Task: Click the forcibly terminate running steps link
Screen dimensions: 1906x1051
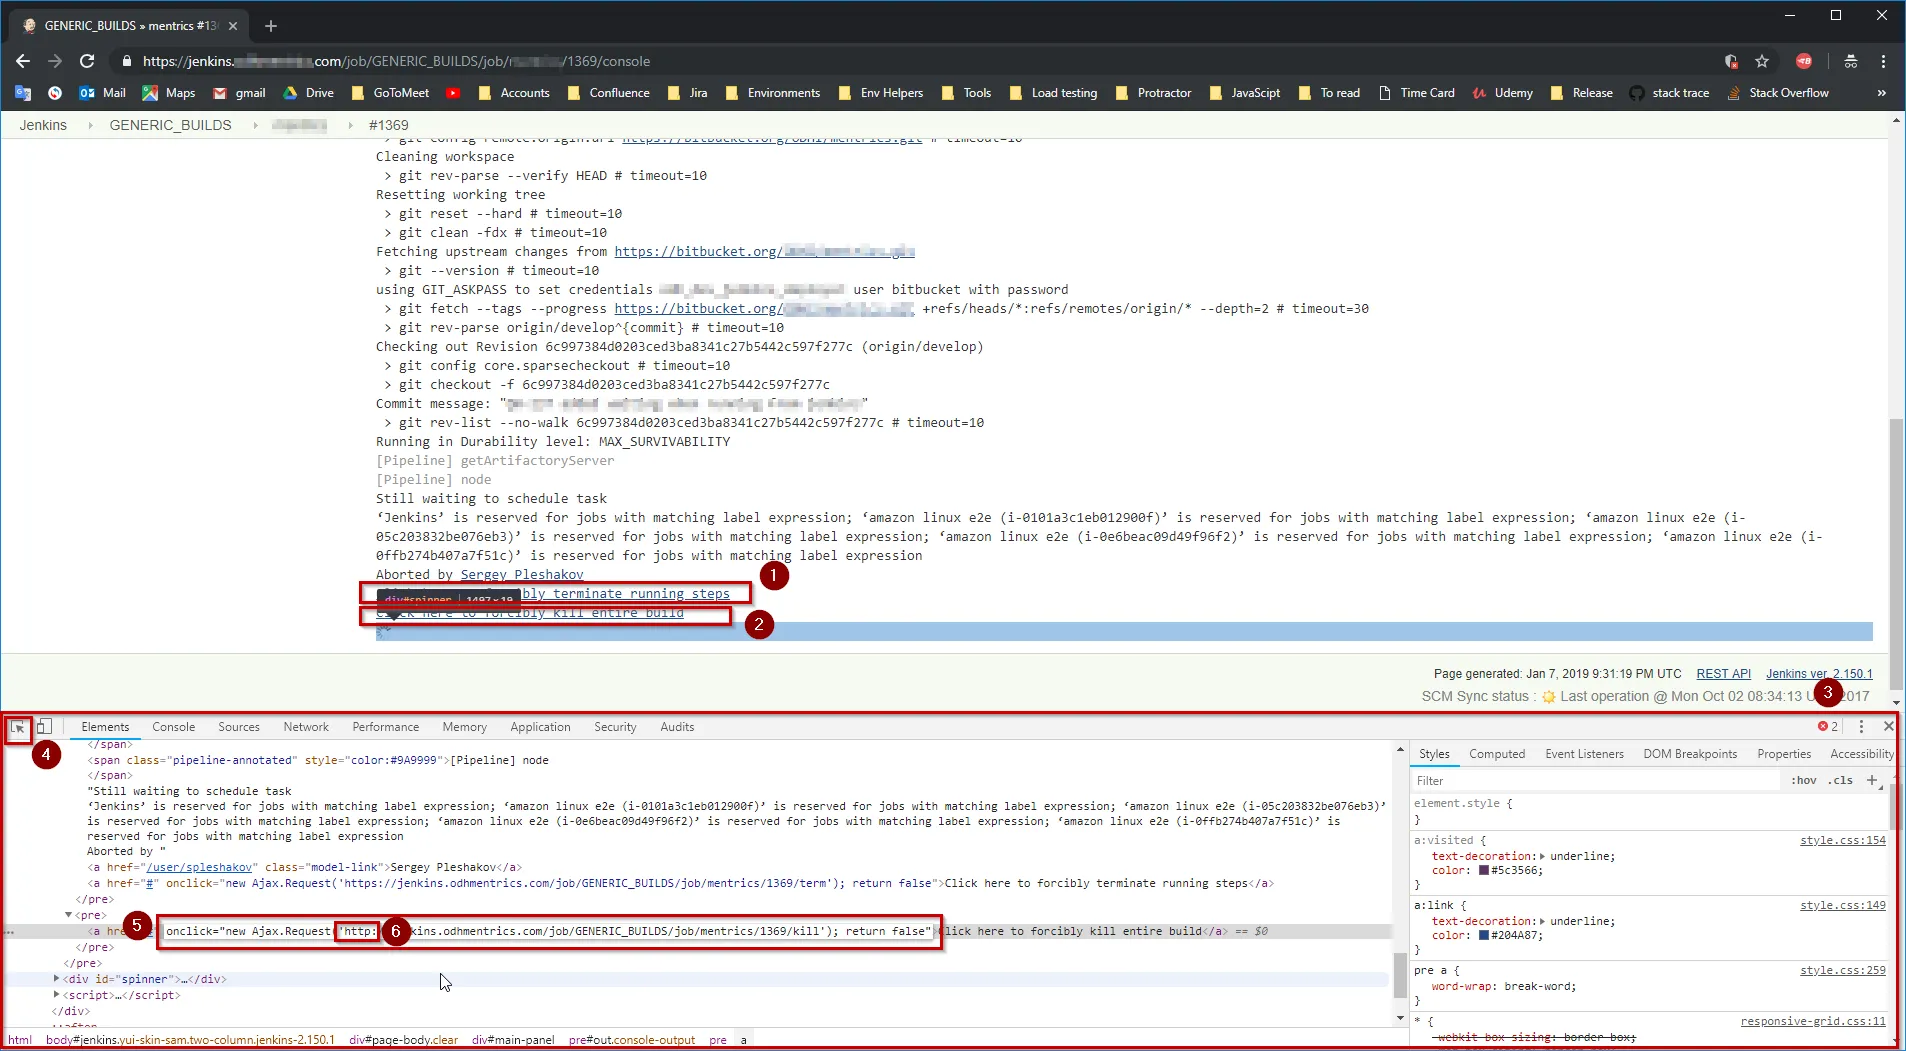Action: click(x=553, y=594)
